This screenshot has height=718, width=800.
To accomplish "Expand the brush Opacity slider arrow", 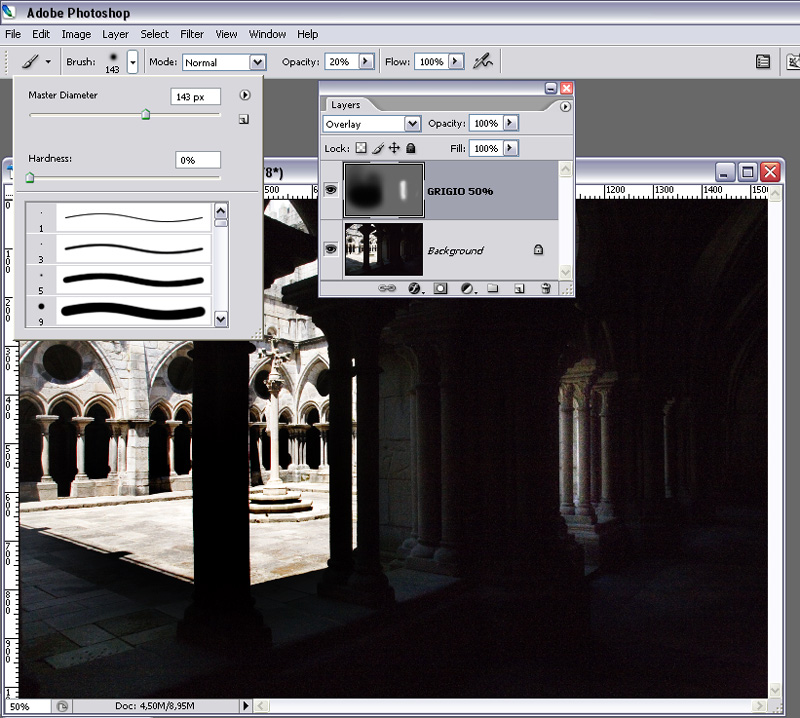I will 365,61.
